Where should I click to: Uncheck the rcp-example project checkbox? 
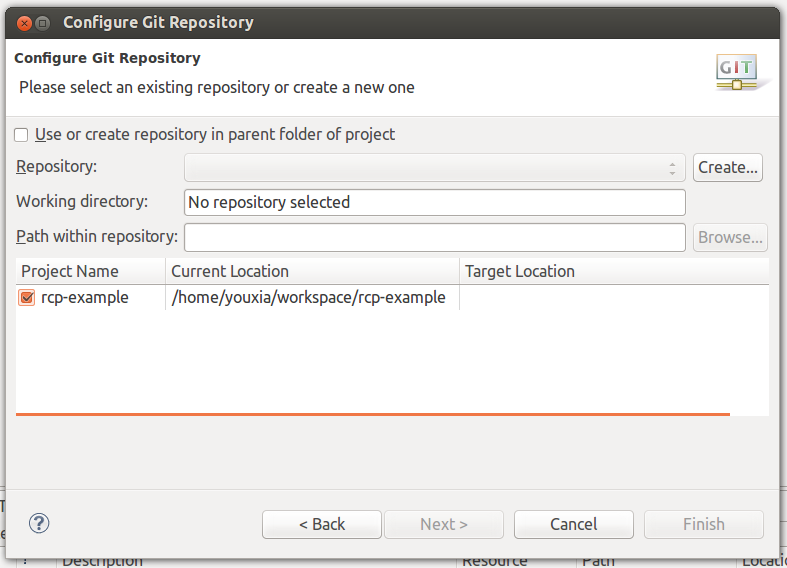coord(27,298)
